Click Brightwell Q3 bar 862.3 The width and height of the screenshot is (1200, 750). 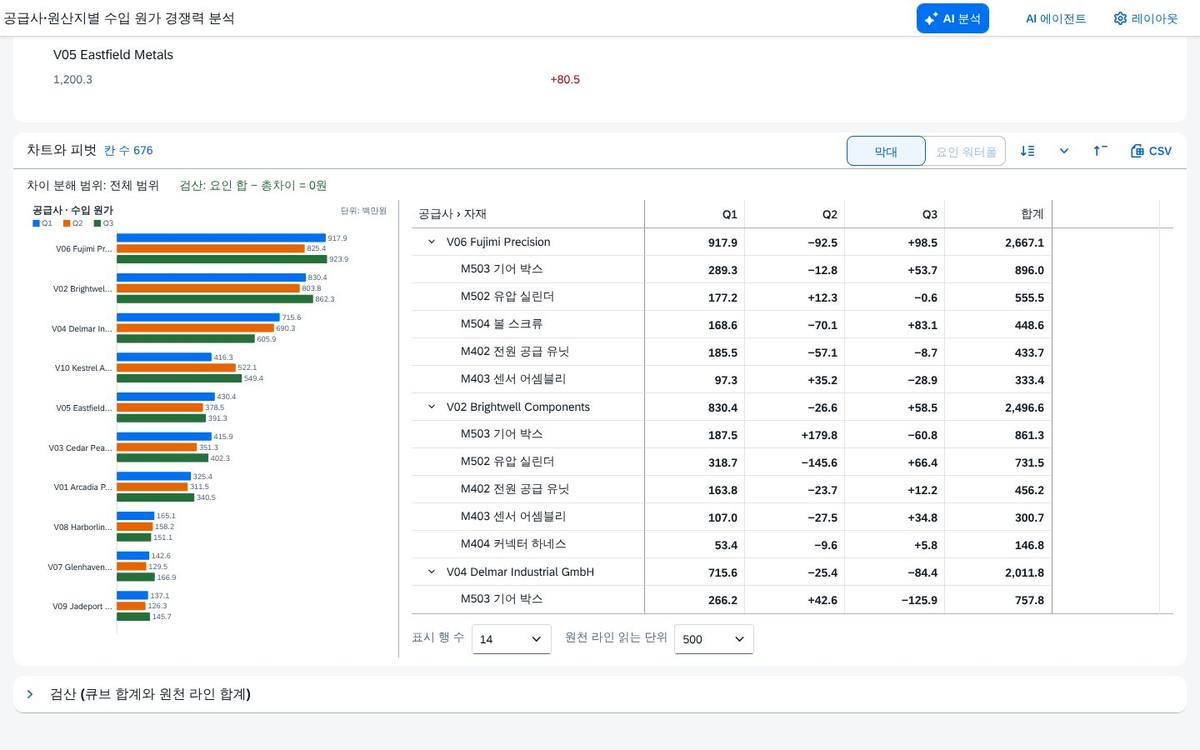[x=215, y=299]
